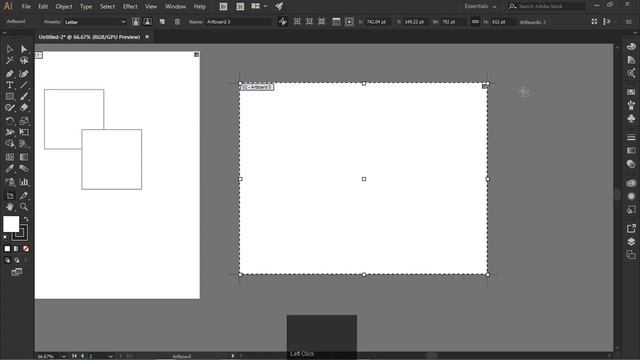Select the Pen tool

9,74
